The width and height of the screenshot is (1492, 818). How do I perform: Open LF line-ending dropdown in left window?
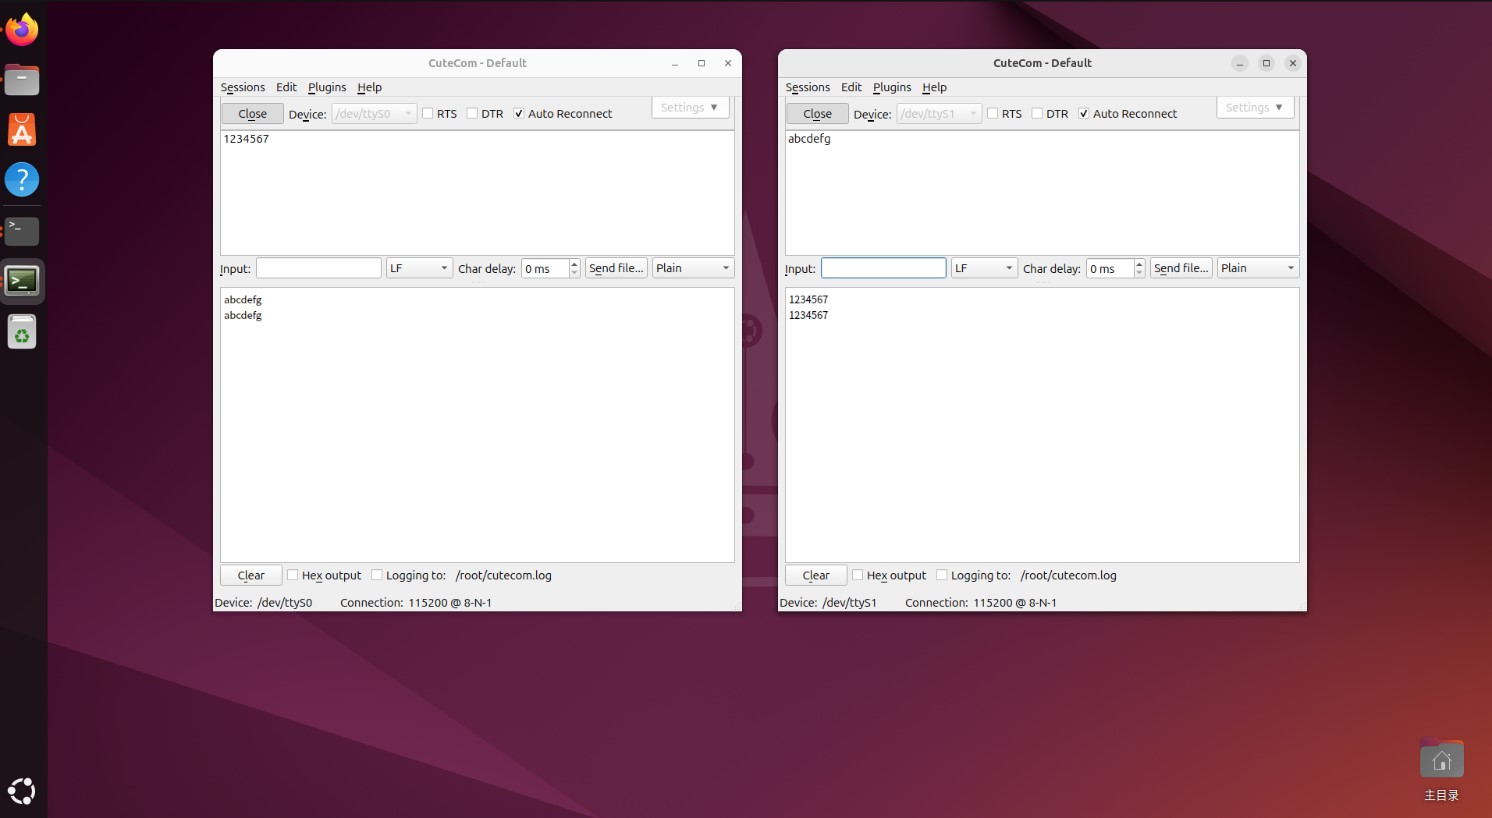click(419, 268)
